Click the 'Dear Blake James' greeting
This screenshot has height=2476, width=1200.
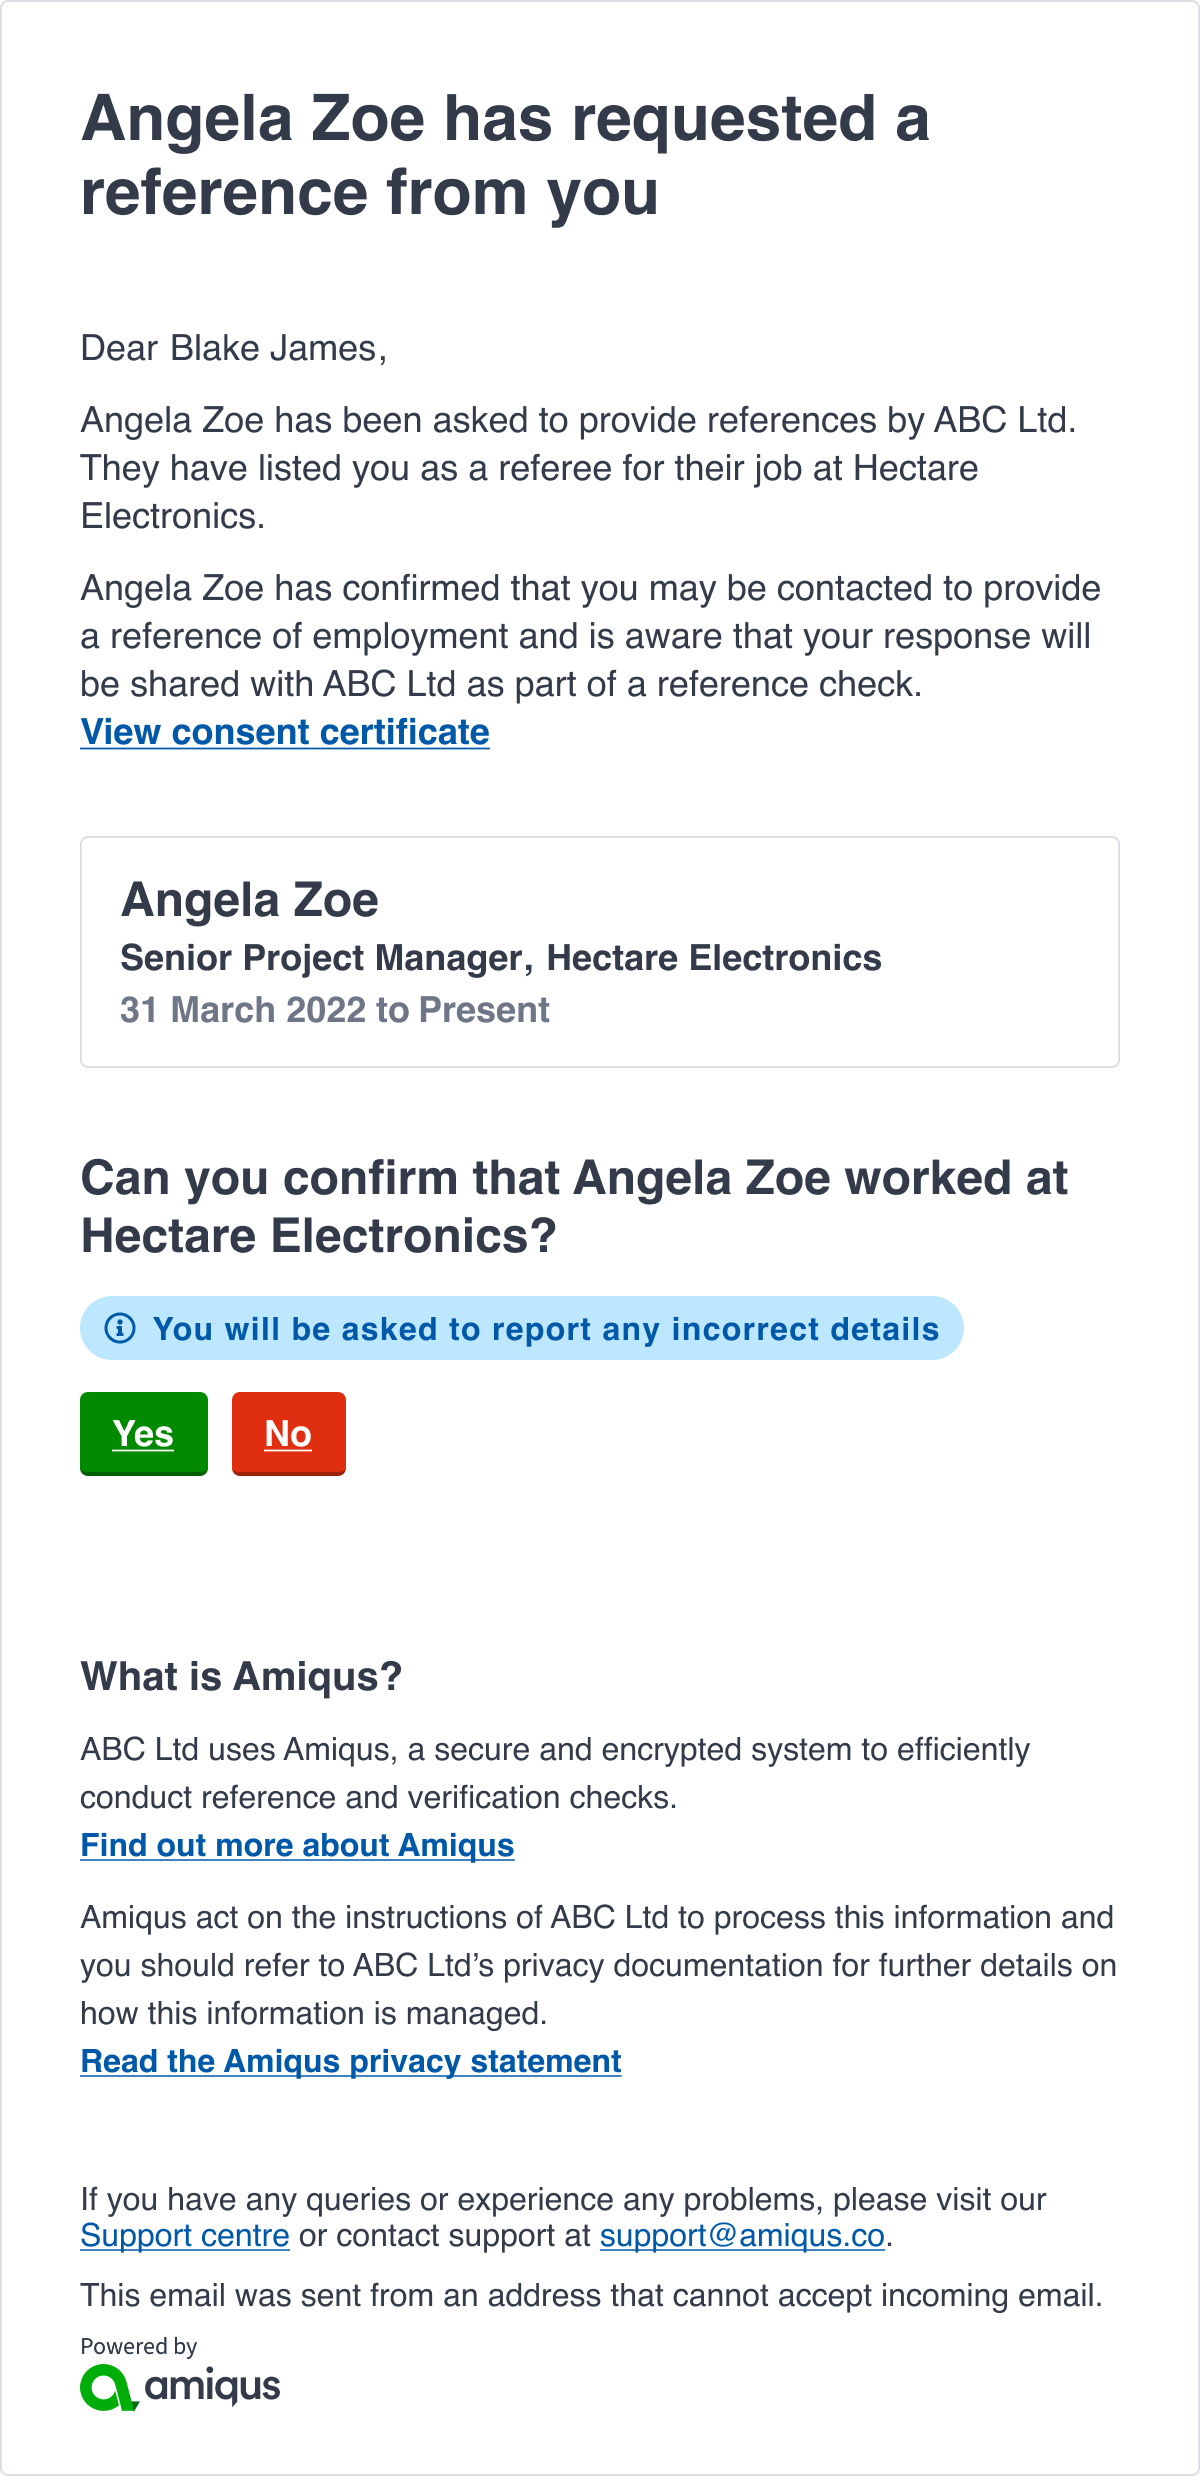tap(234, 348)
